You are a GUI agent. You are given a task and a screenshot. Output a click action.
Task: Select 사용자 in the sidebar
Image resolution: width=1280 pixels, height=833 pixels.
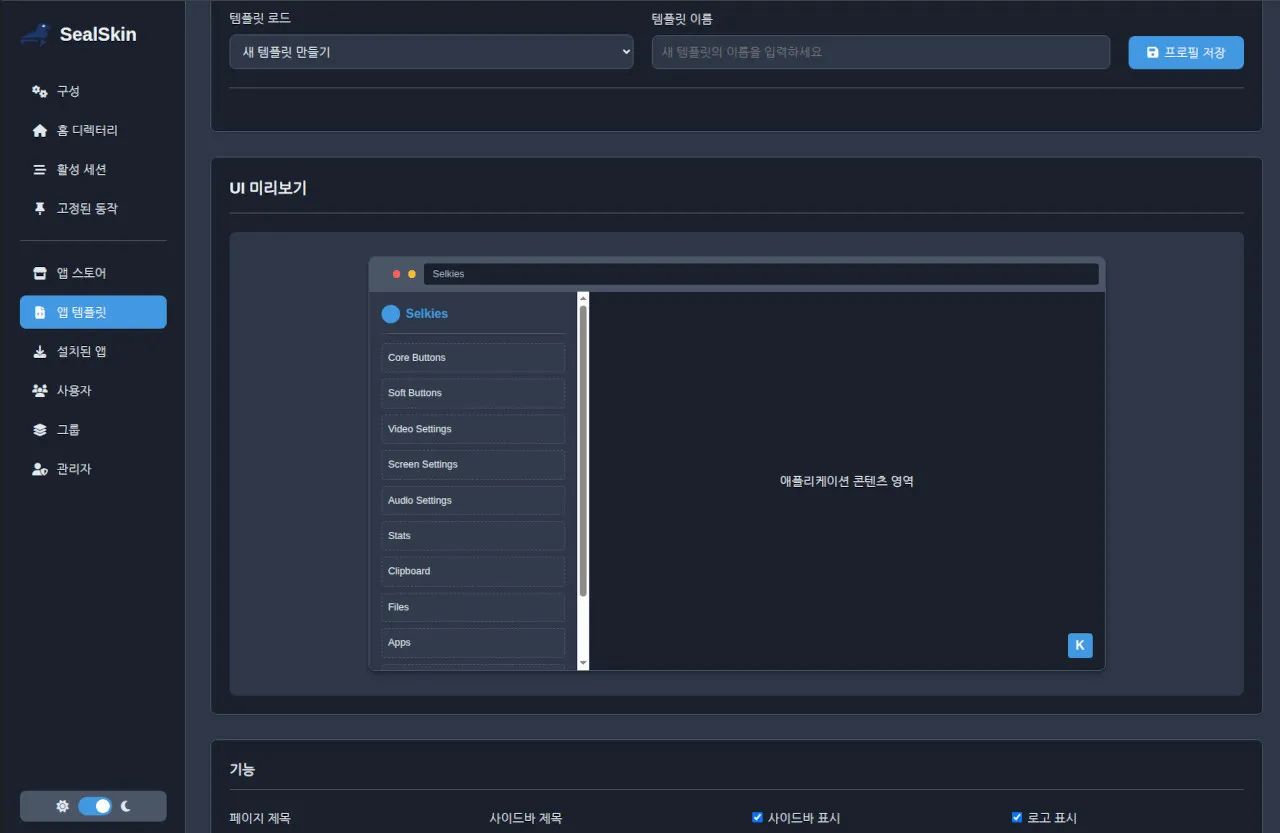point(93,391)
